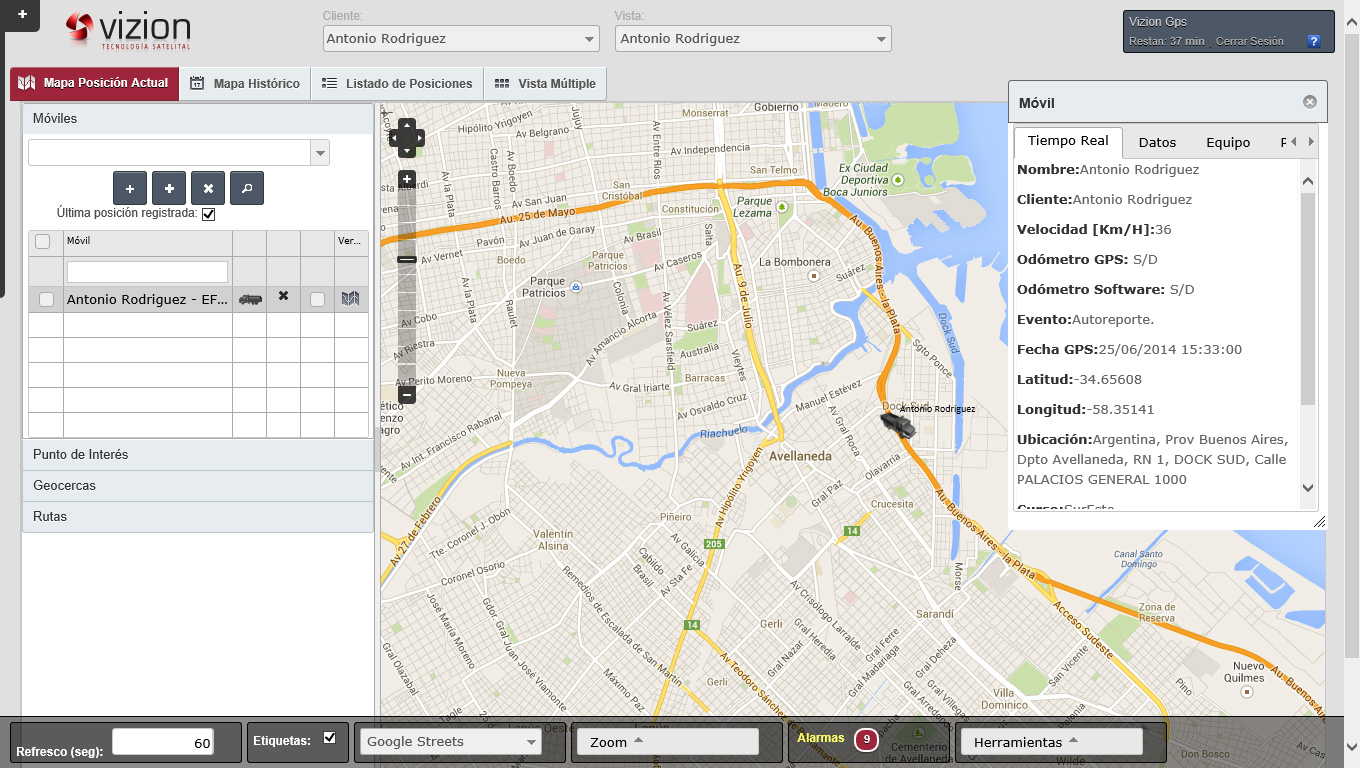Switch to Listado de Posiciones tab
This screenshot has width=1360, height=768.
click(x=397, y=84)
